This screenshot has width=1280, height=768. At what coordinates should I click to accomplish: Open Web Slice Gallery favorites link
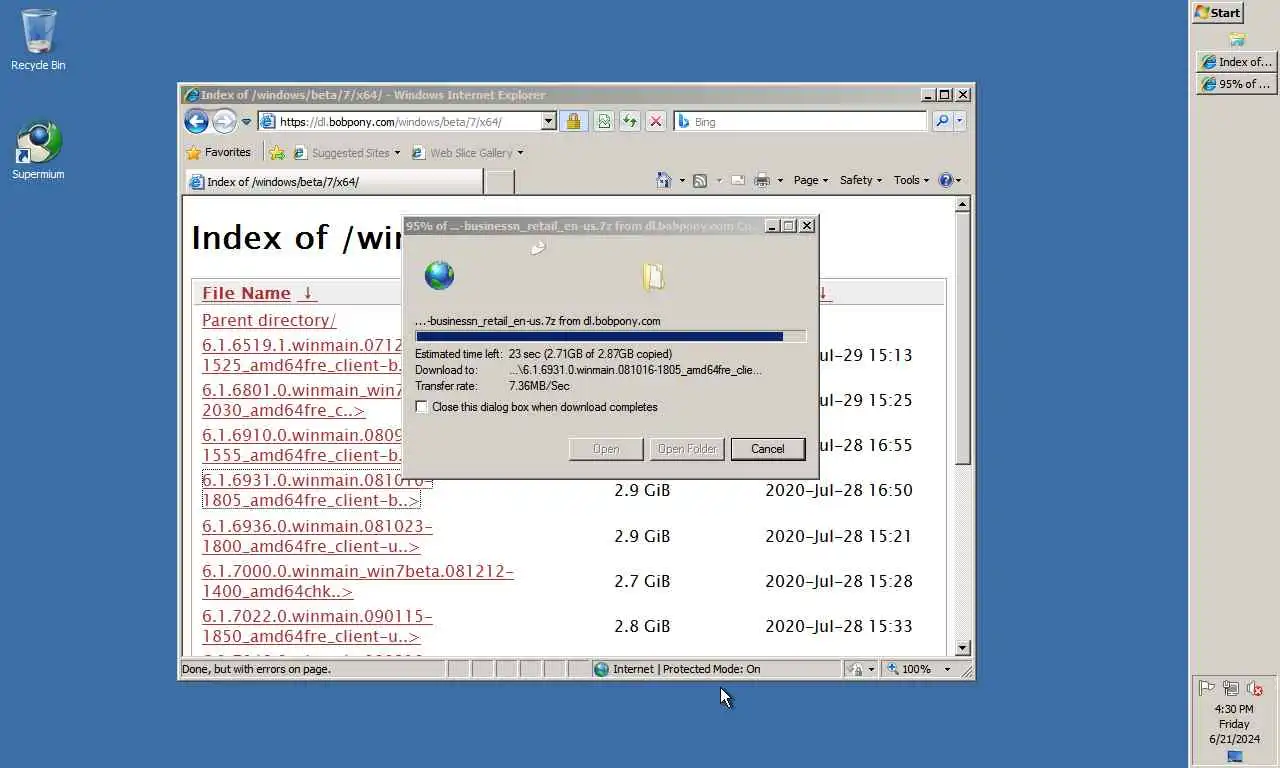point(467,153)
